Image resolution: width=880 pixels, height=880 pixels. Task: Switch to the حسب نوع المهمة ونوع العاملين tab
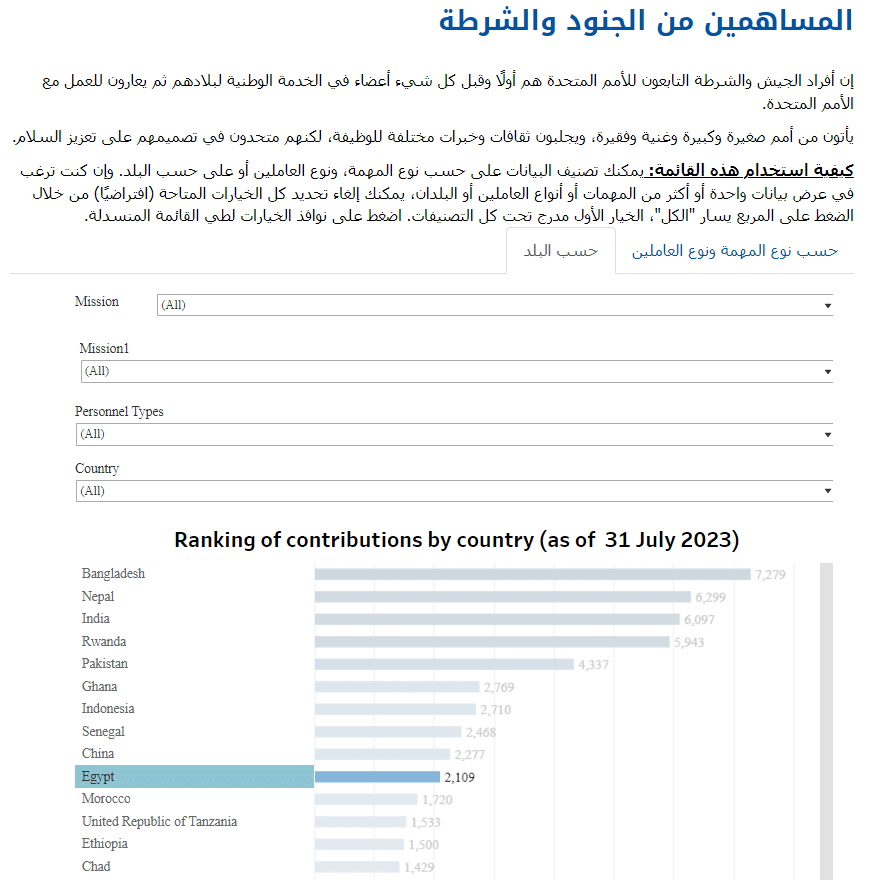pos(734,252)
